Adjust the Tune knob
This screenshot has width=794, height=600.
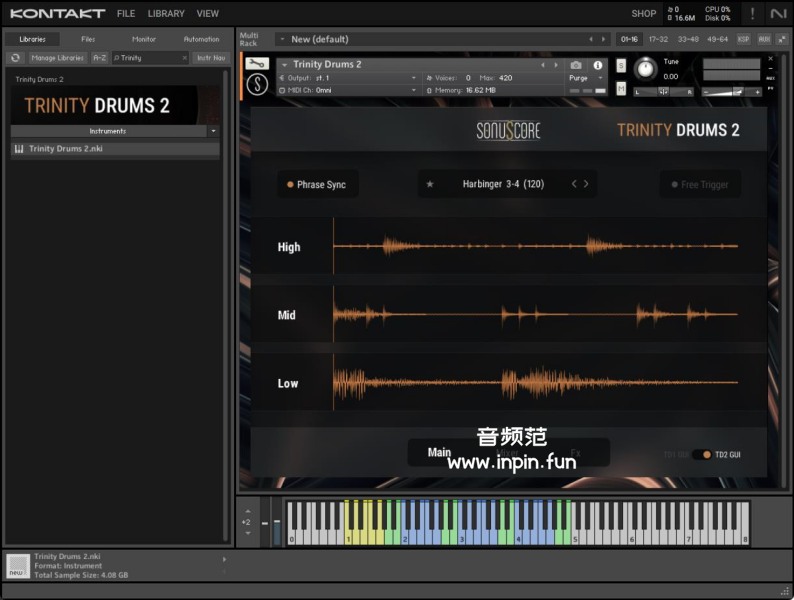(645, 68)
